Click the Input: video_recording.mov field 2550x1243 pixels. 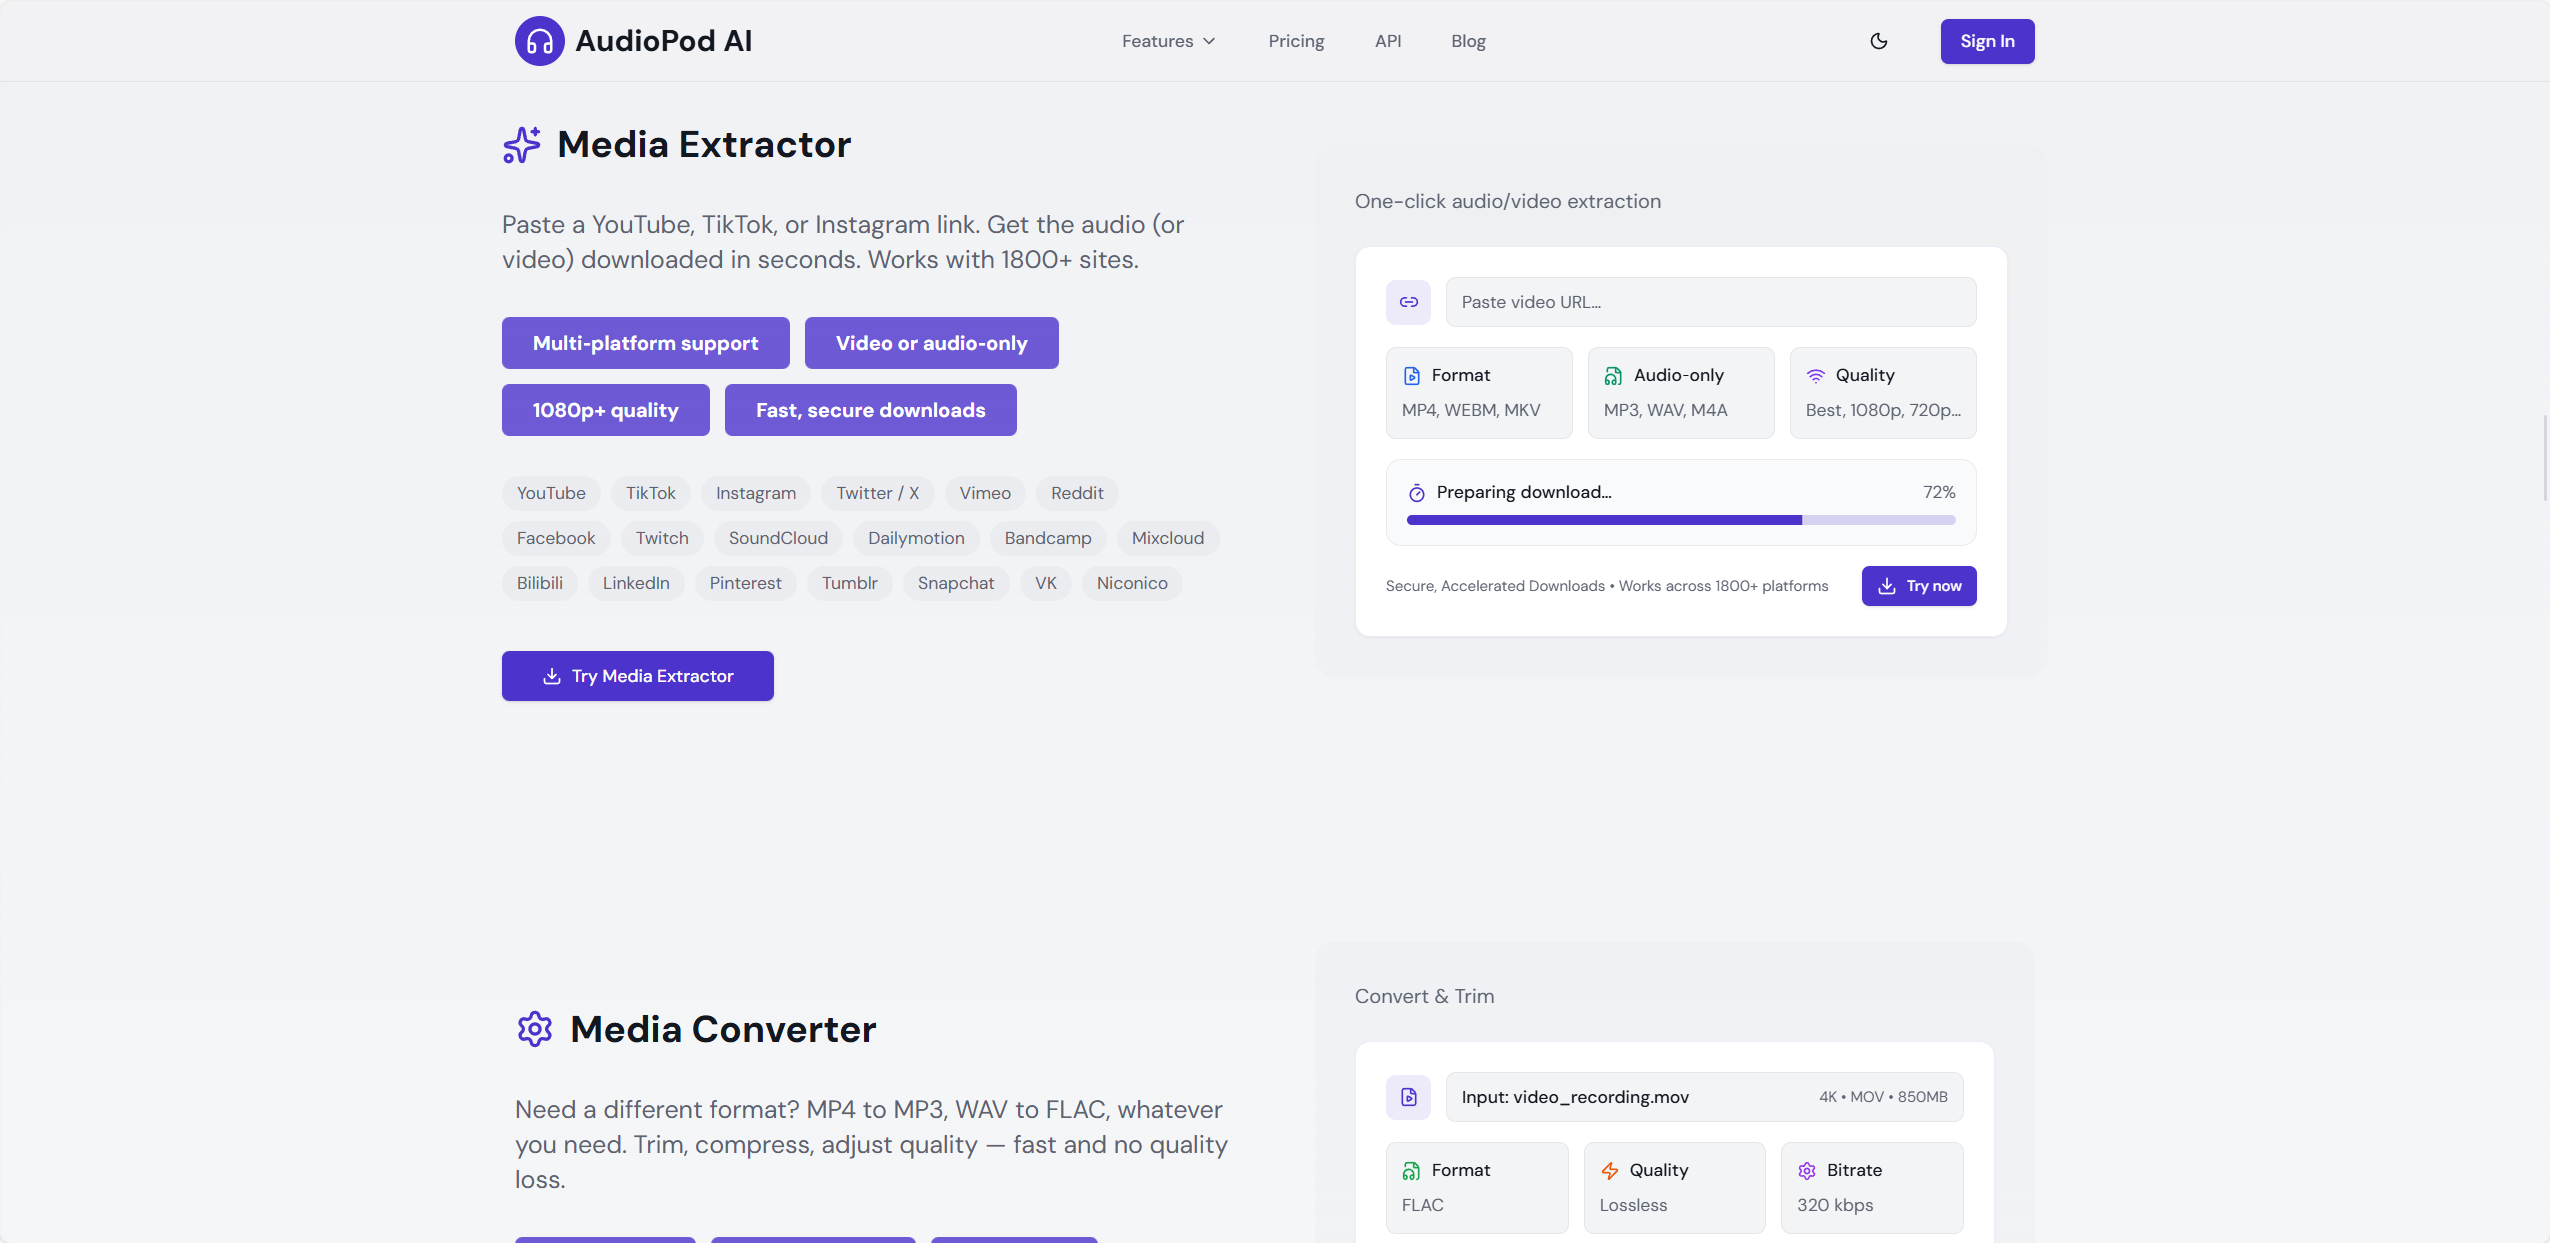pos(1704,1097)
